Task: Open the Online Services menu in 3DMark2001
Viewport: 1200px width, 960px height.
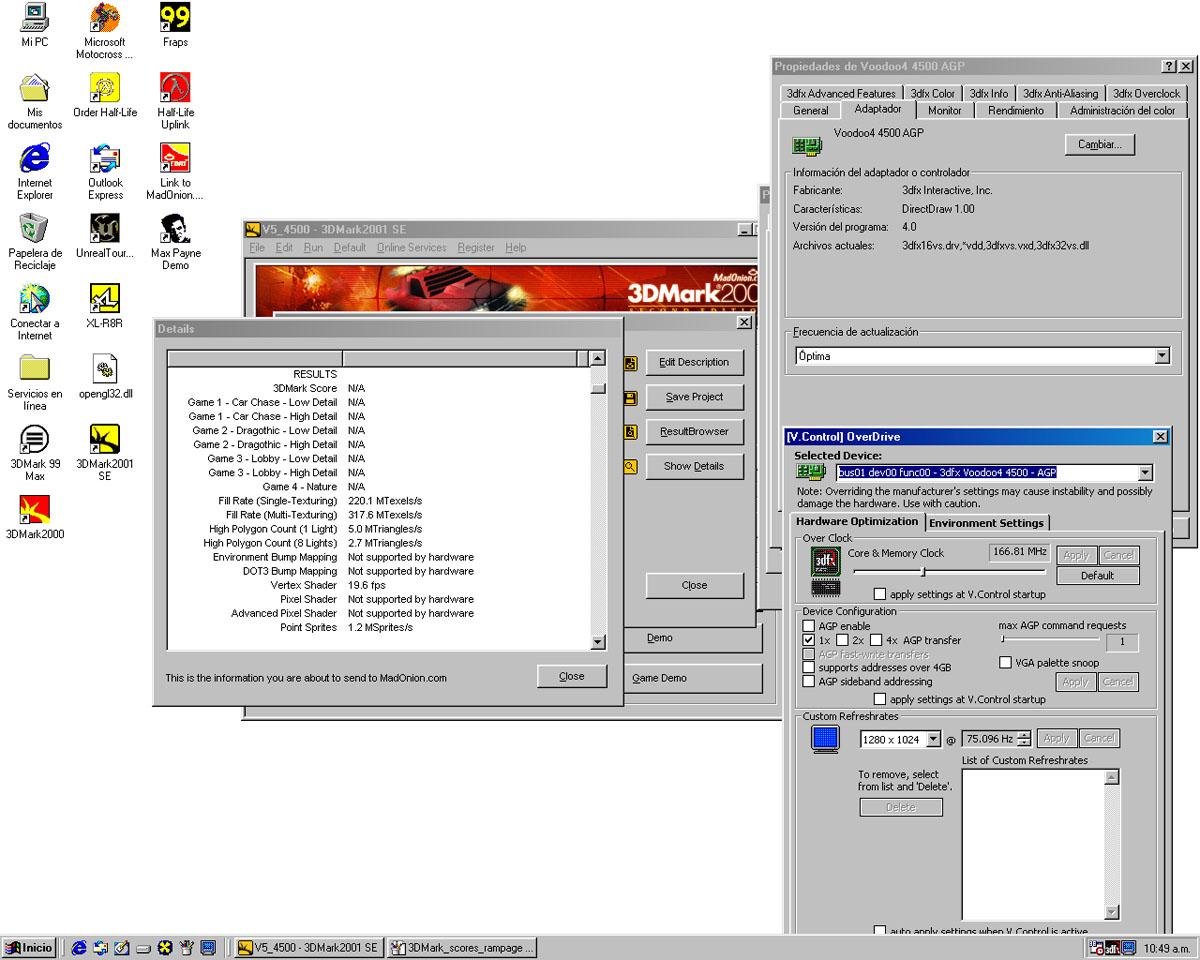Action: pos(411,247)
